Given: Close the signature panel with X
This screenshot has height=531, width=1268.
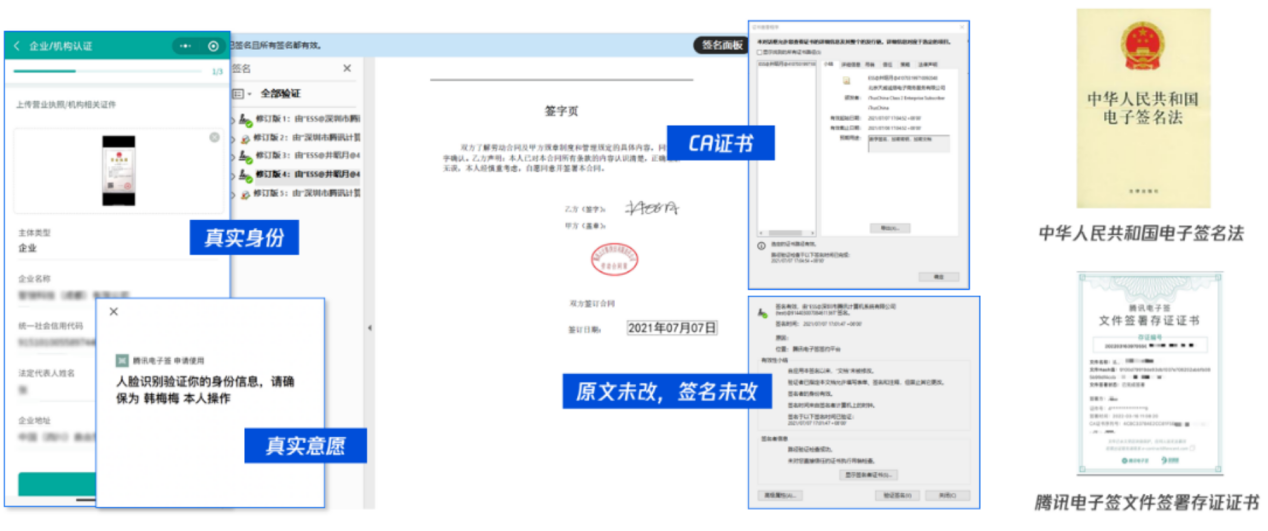Looking at the screenshot, I should (x=347, y=68).
